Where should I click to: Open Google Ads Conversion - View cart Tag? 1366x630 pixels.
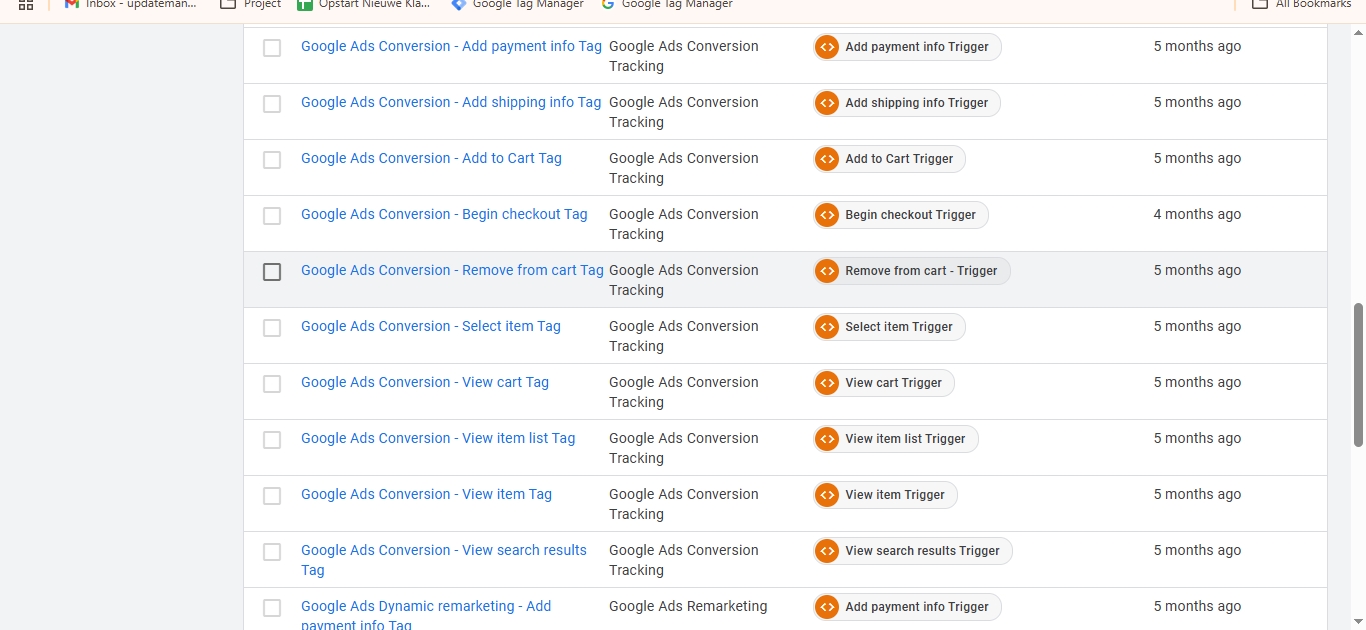point(425,382)
